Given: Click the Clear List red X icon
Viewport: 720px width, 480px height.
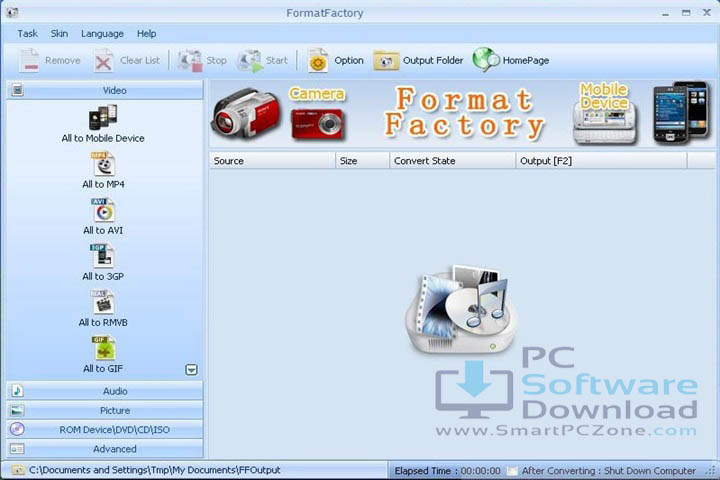Looking at the screenshot, I should [103, 61].
